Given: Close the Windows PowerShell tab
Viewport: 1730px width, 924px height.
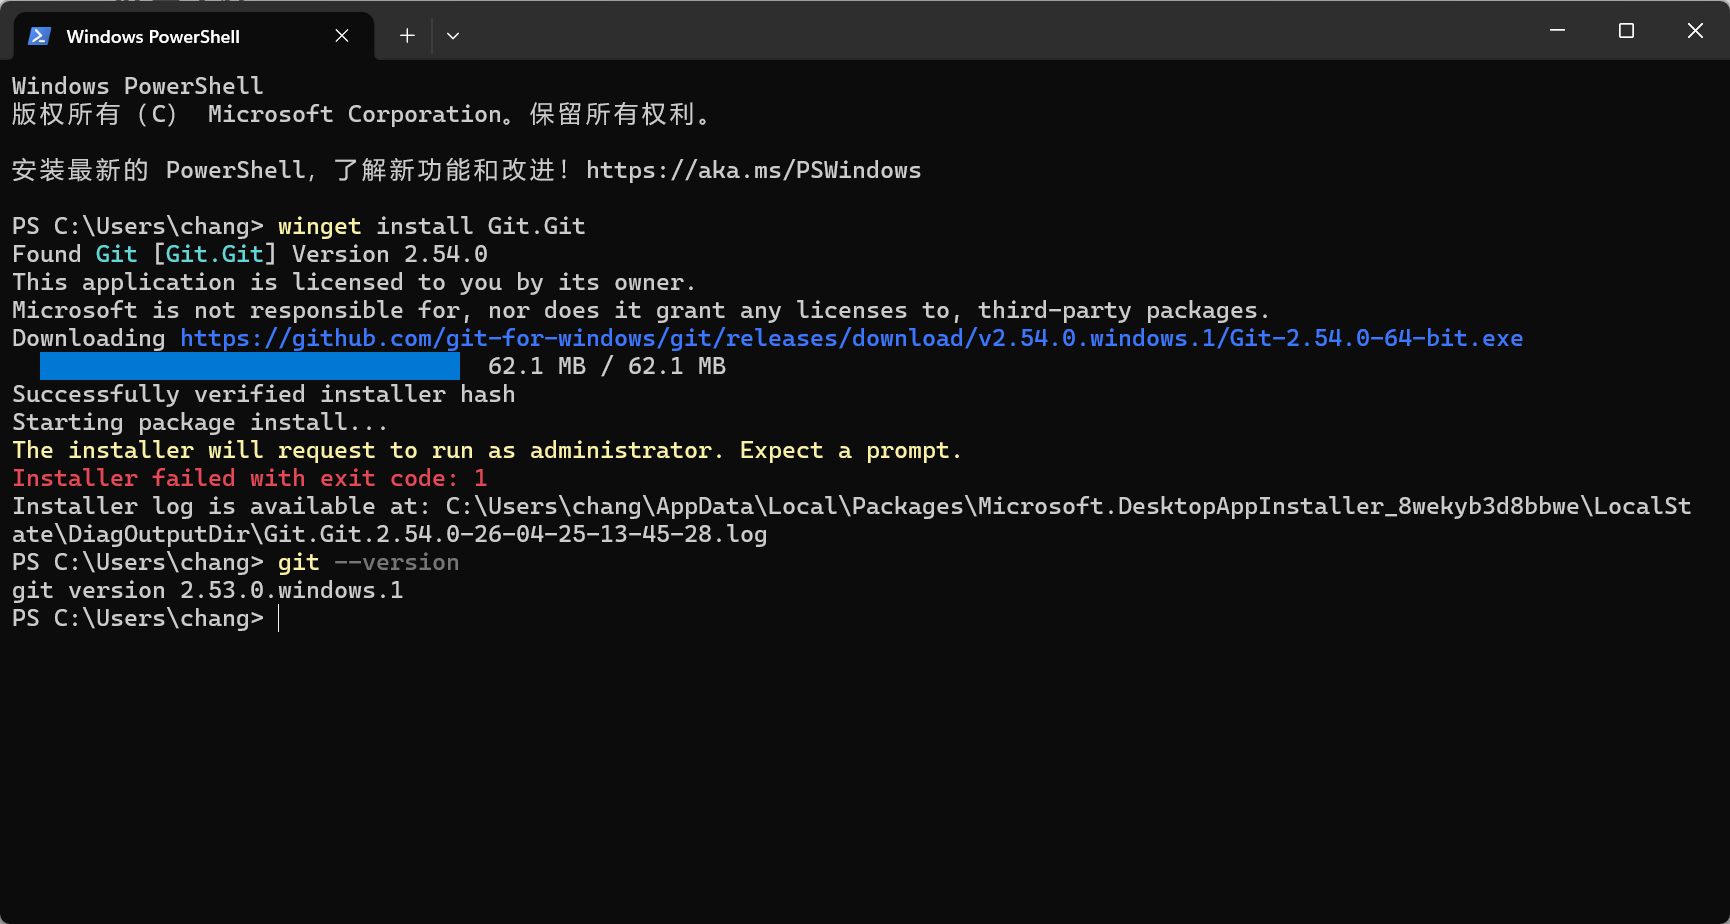Looking at the screenshot, I should point(342,36).
